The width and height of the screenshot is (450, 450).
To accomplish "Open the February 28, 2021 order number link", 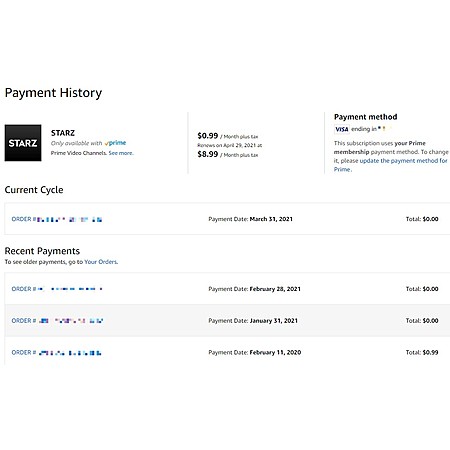I will (x=57, y=289).
